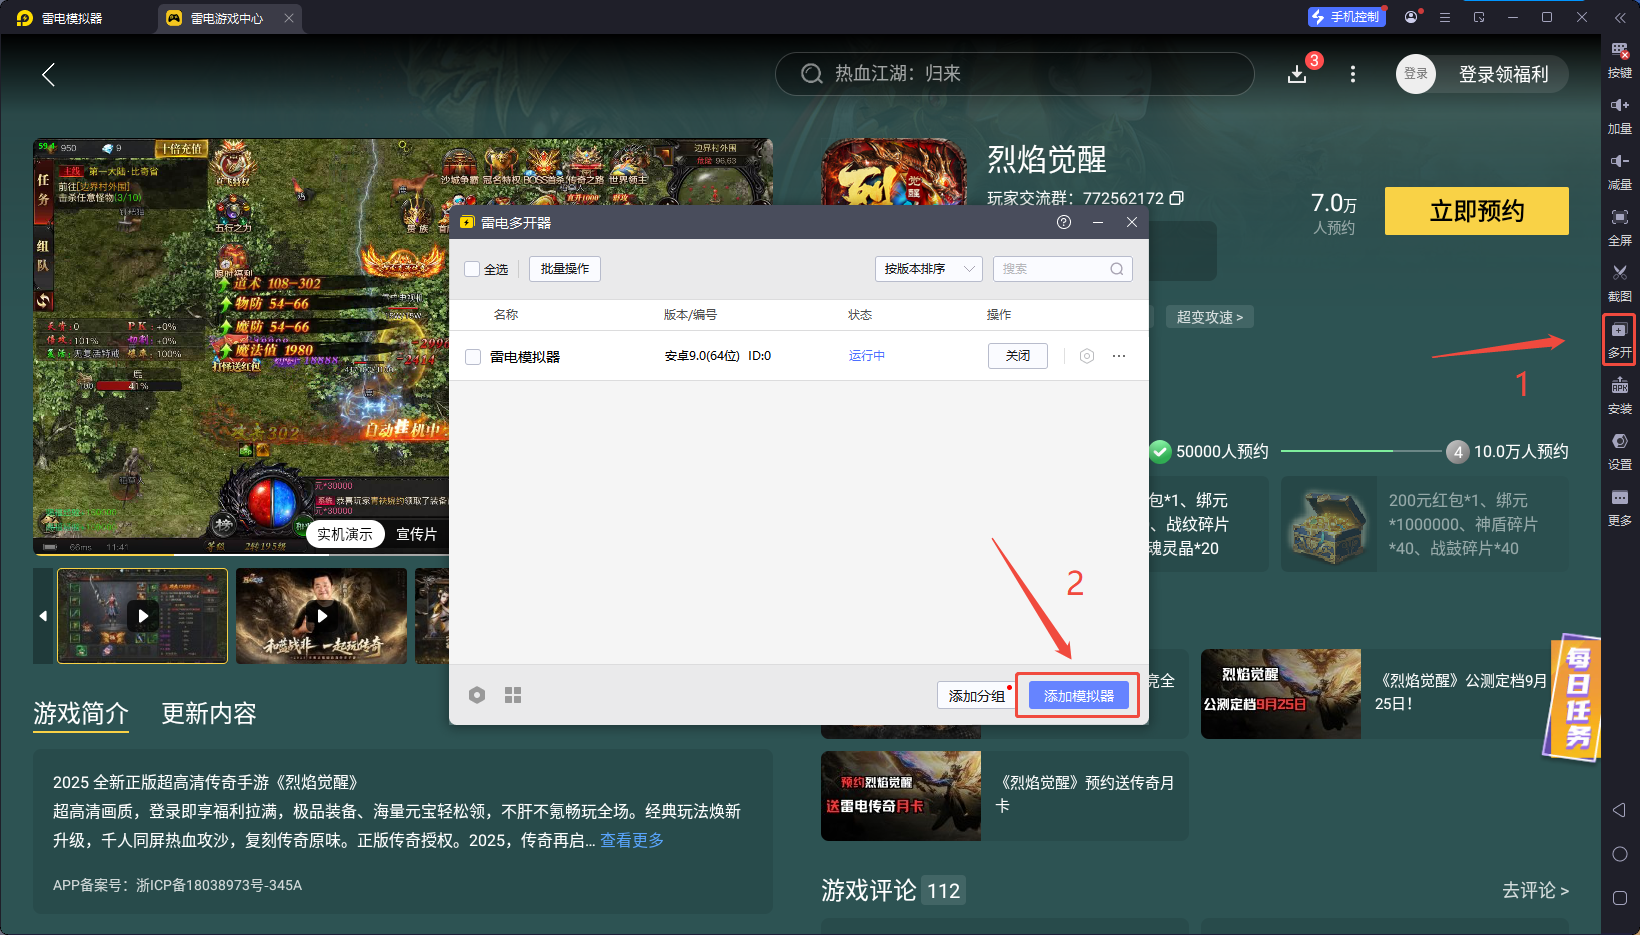Viewport: 1640px width, 935px height.
Task: Play the first gameplay video thumbnail
Action: (x=142, y=616)
